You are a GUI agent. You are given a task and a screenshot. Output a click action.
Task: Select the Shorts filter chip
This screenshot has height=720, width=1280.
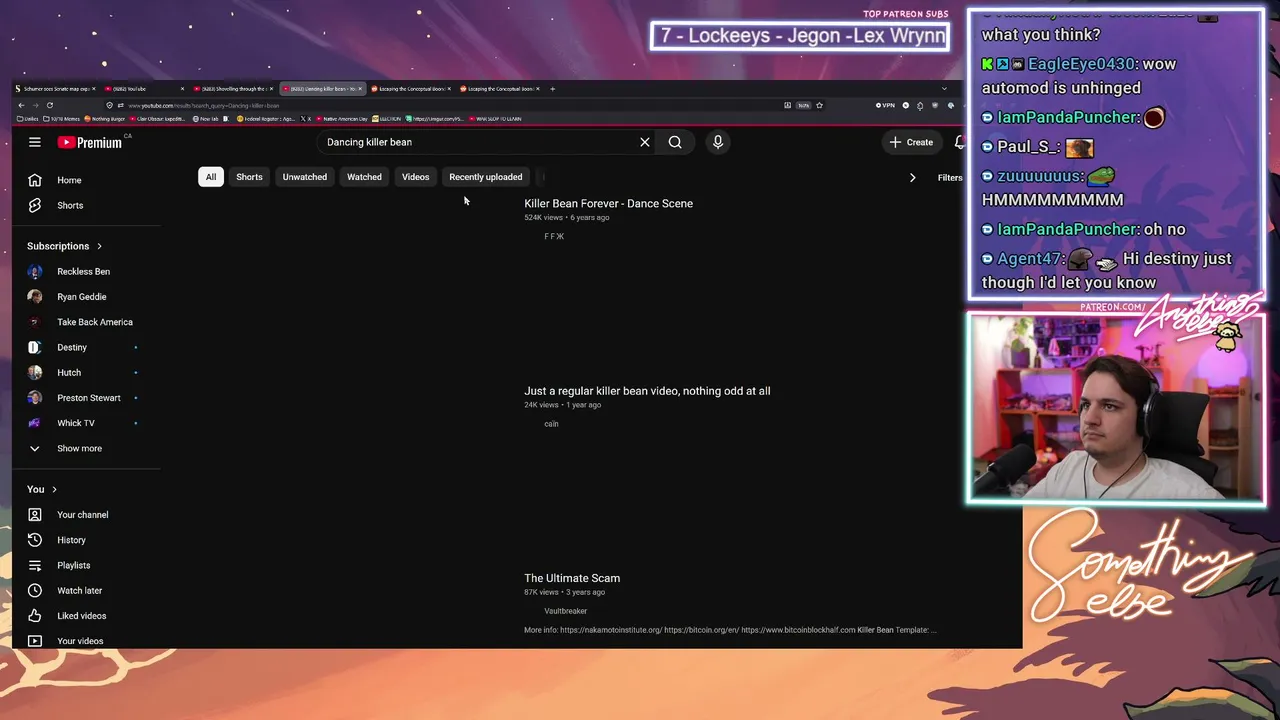click(249, 177)
